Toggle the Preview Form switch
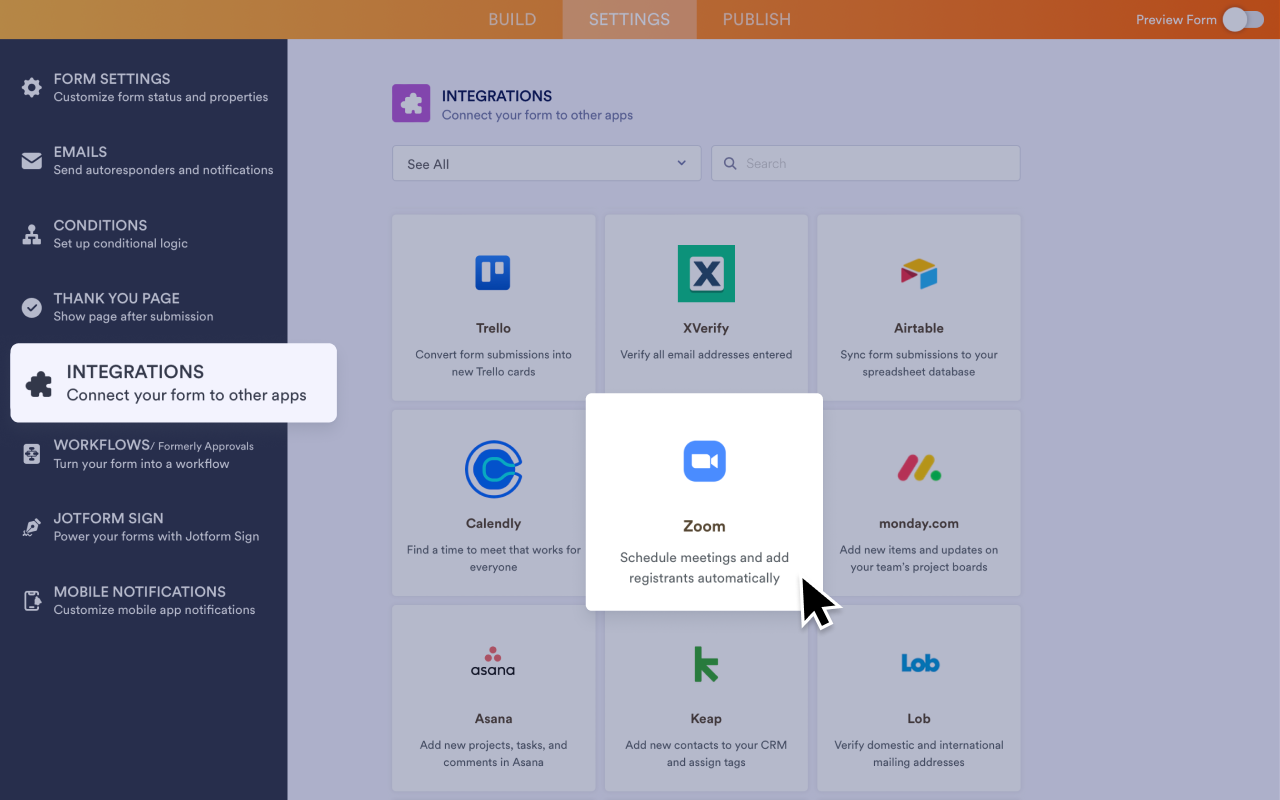This screenshot has height=800, width=1280. [1243, 19]
